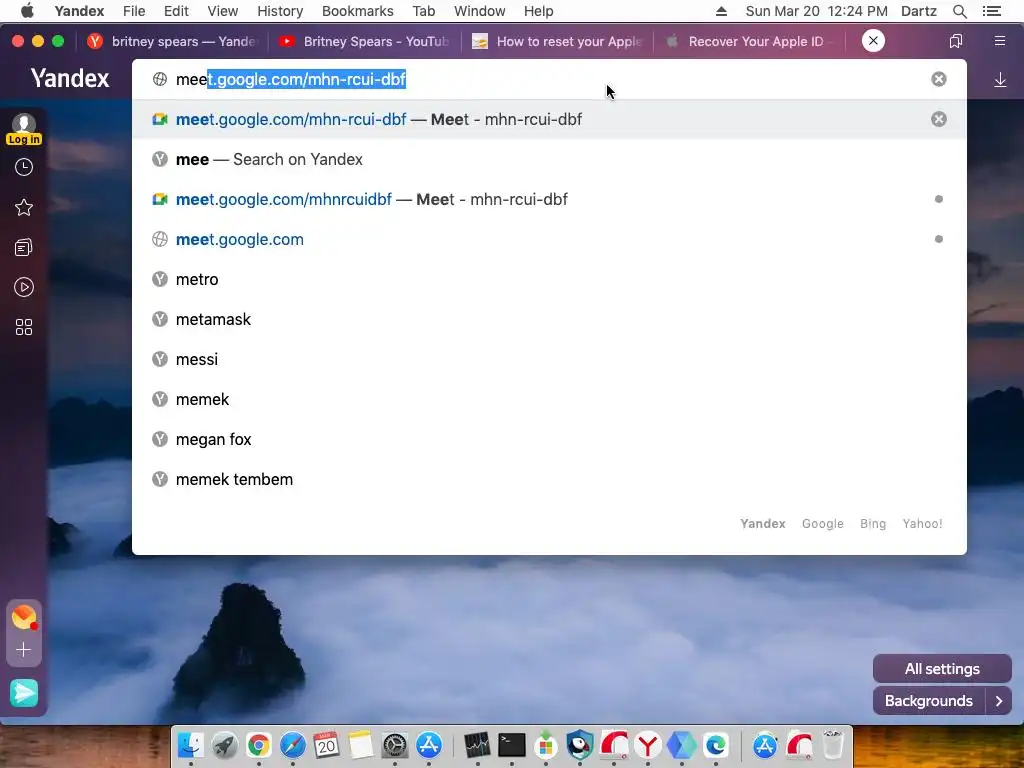Open the video player icon in sidebar
Viewport: 1024px width, 768px height.
24,287
